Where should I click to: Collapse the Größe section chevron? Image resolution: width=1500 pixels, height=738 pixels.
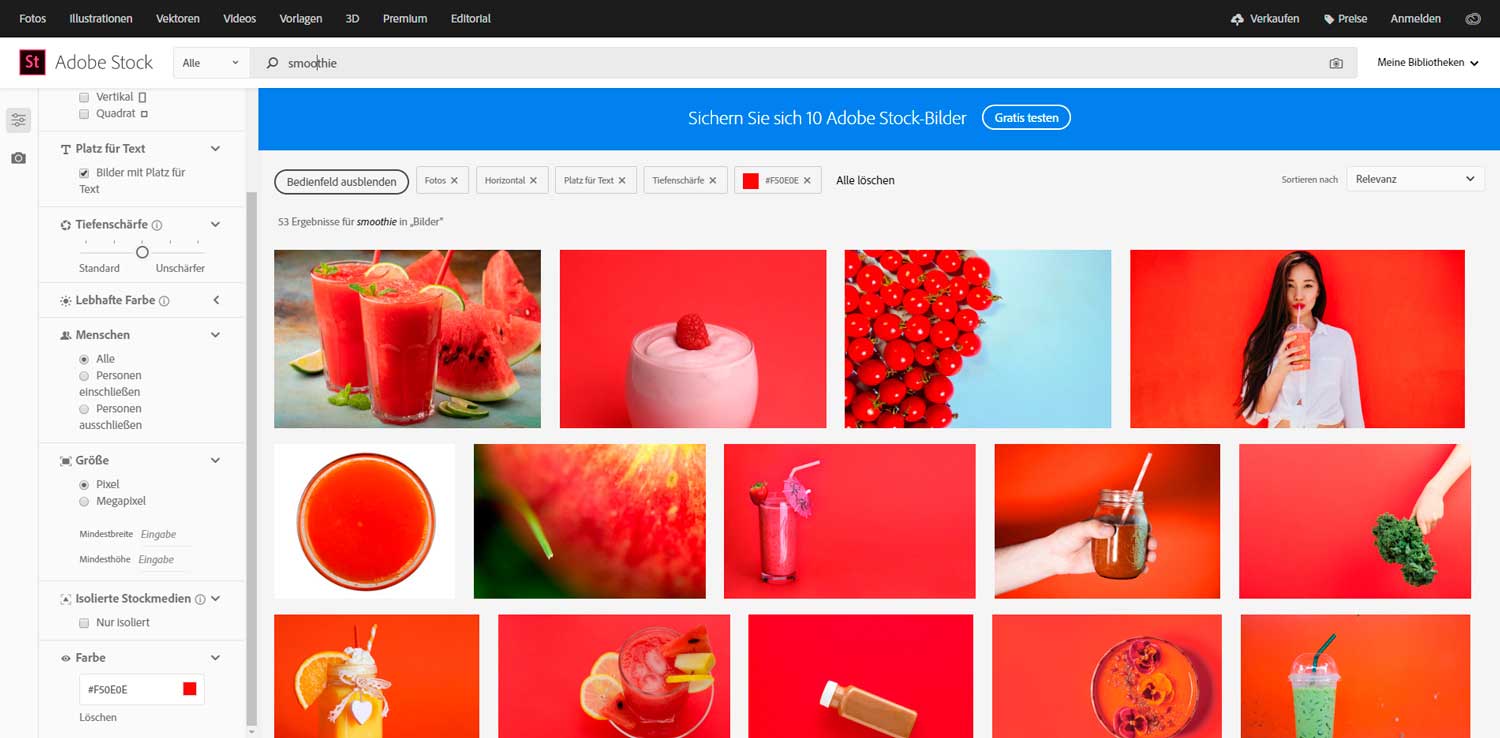click(215, 461)
